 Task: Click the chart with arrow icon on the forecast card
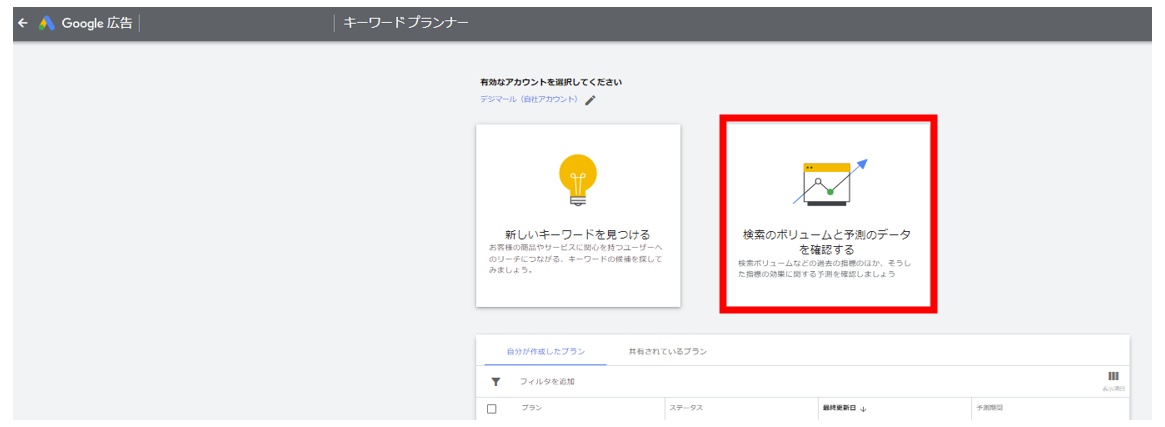pyautogui.click(x=830, y=183)
